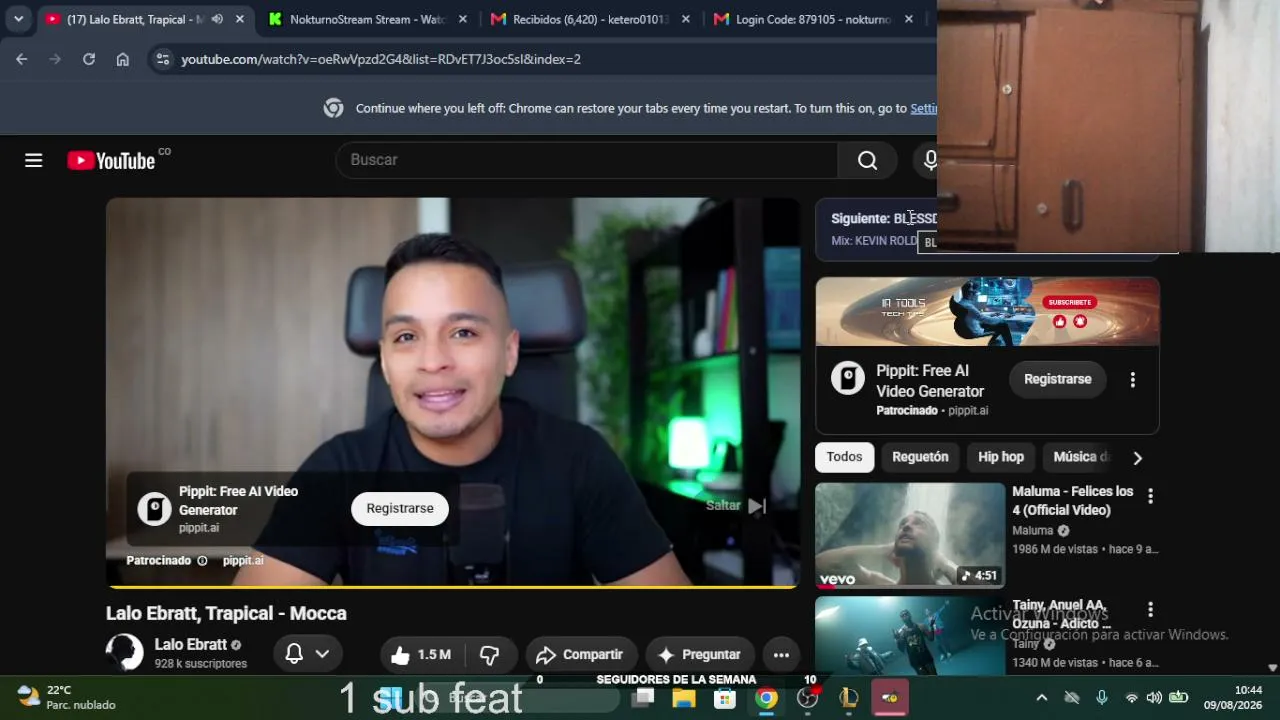Open the weather widget on the taskbar
The height and width of the screenshot is (720, 1280).
pos(66,697)
